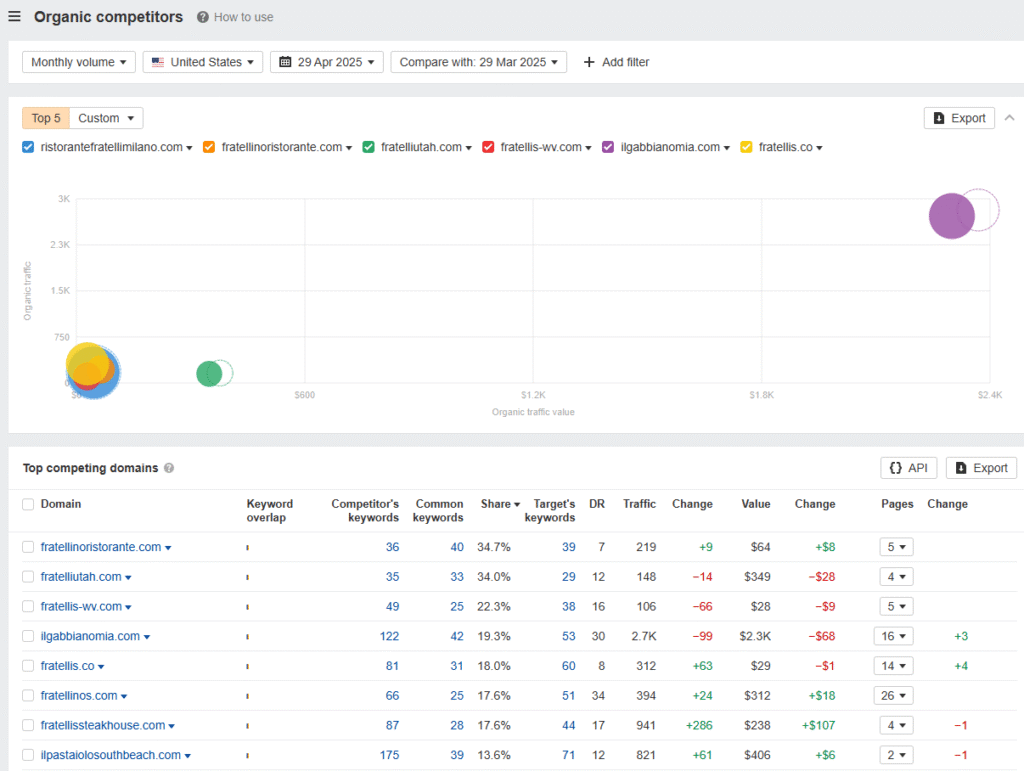Click the United States flag icon

(157, 61)
